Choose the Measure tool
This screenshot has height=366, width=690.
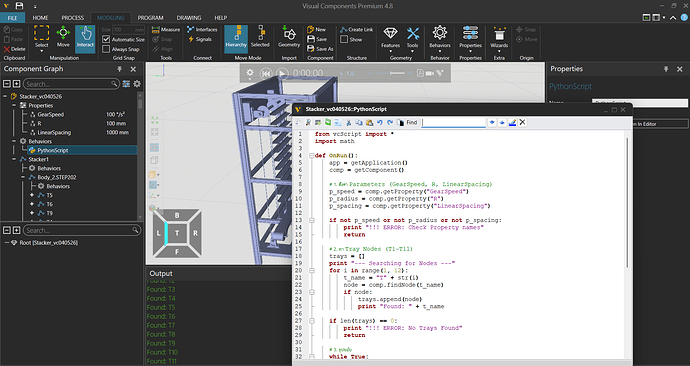(x=165, y=29)
